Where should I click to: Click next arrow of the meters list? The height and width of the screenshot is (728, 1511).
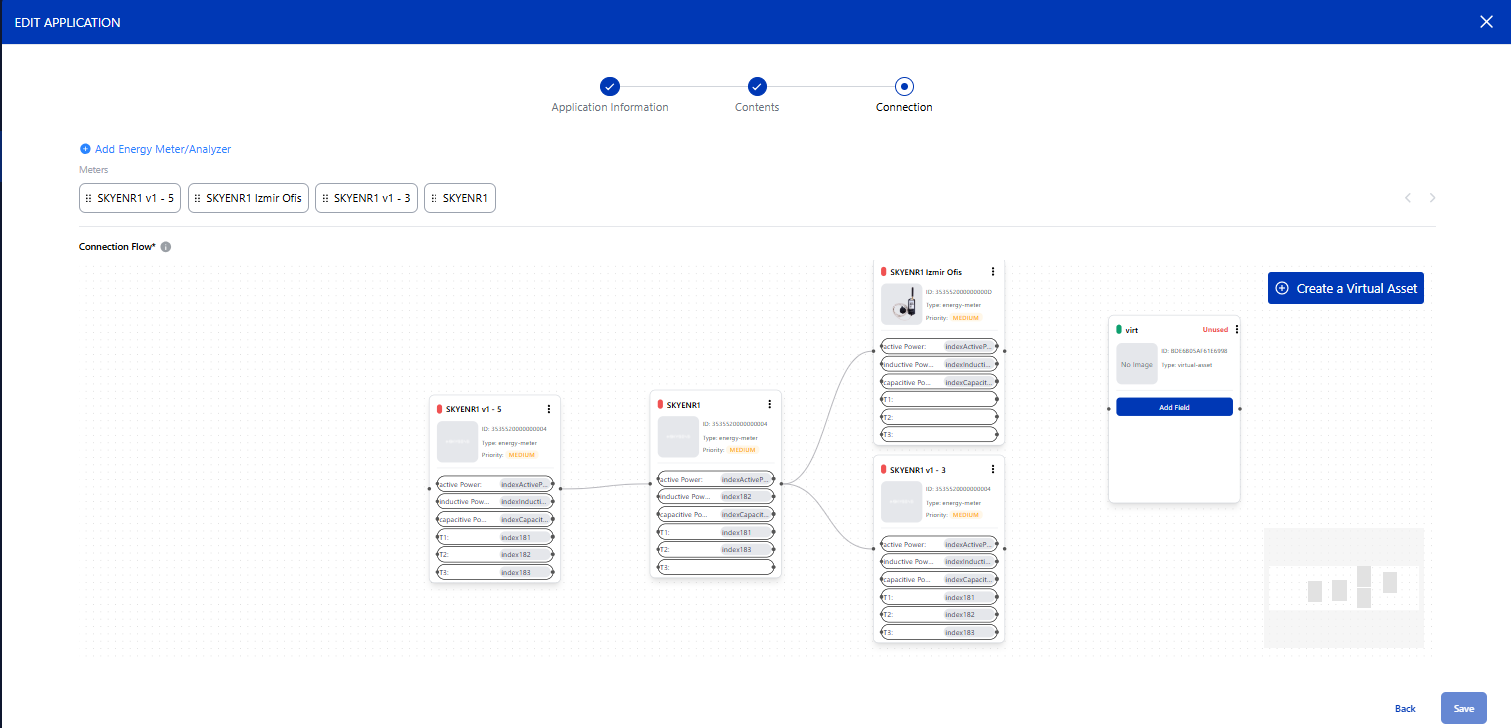point(1432,198)
